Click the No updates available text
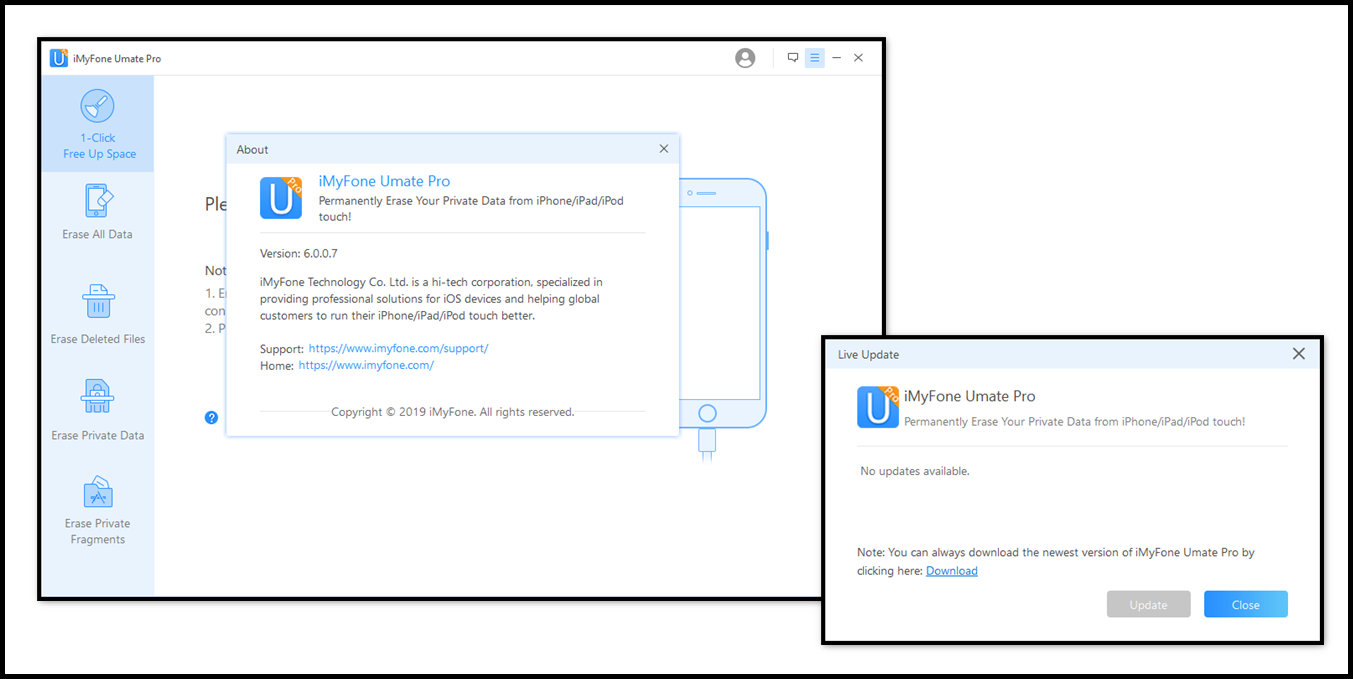Viewport: 1353px width, 679px height. [915, 471]
